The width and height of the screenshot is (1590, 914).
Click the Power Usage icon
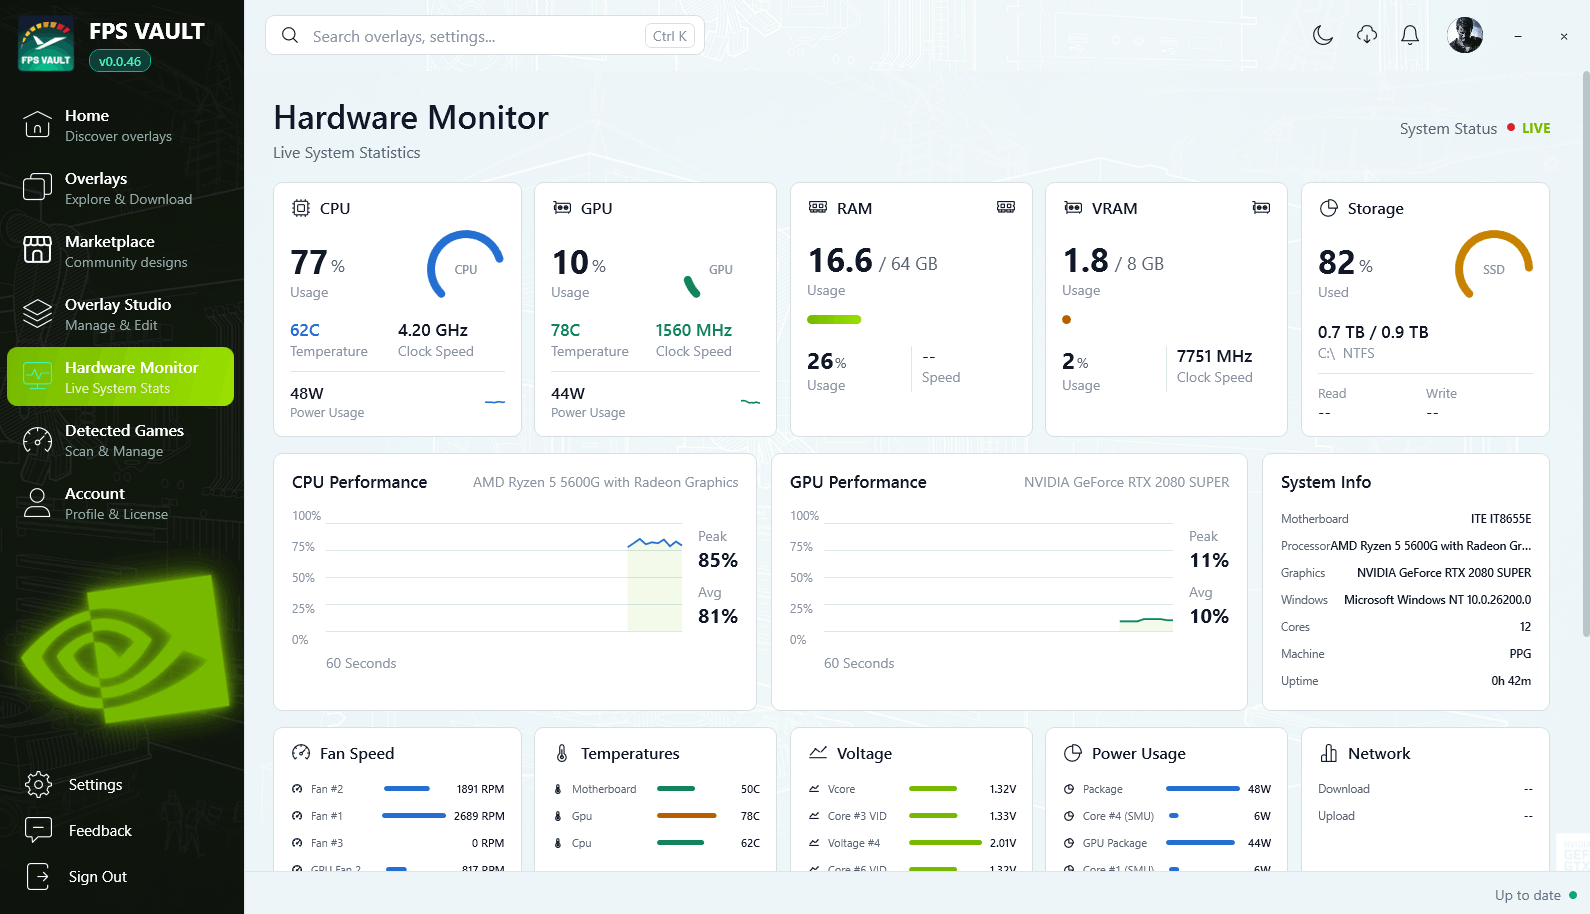coord(1073,753)
